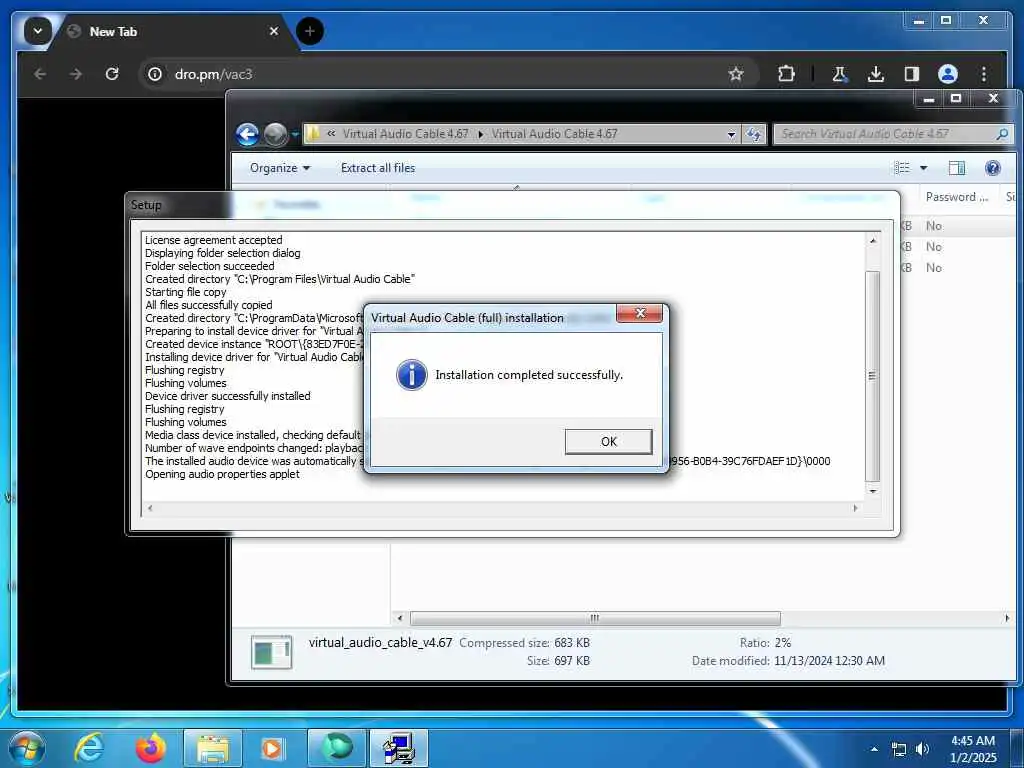Change view with the views icon
The width and height of the screenshot is (1024, 768).
pos(902,168)
